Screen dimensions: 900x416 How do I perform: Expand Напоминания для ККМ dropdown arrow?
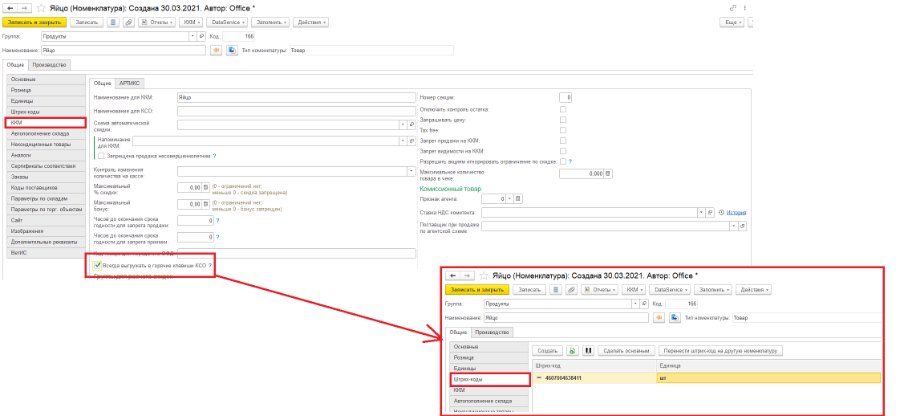point(403,141)
